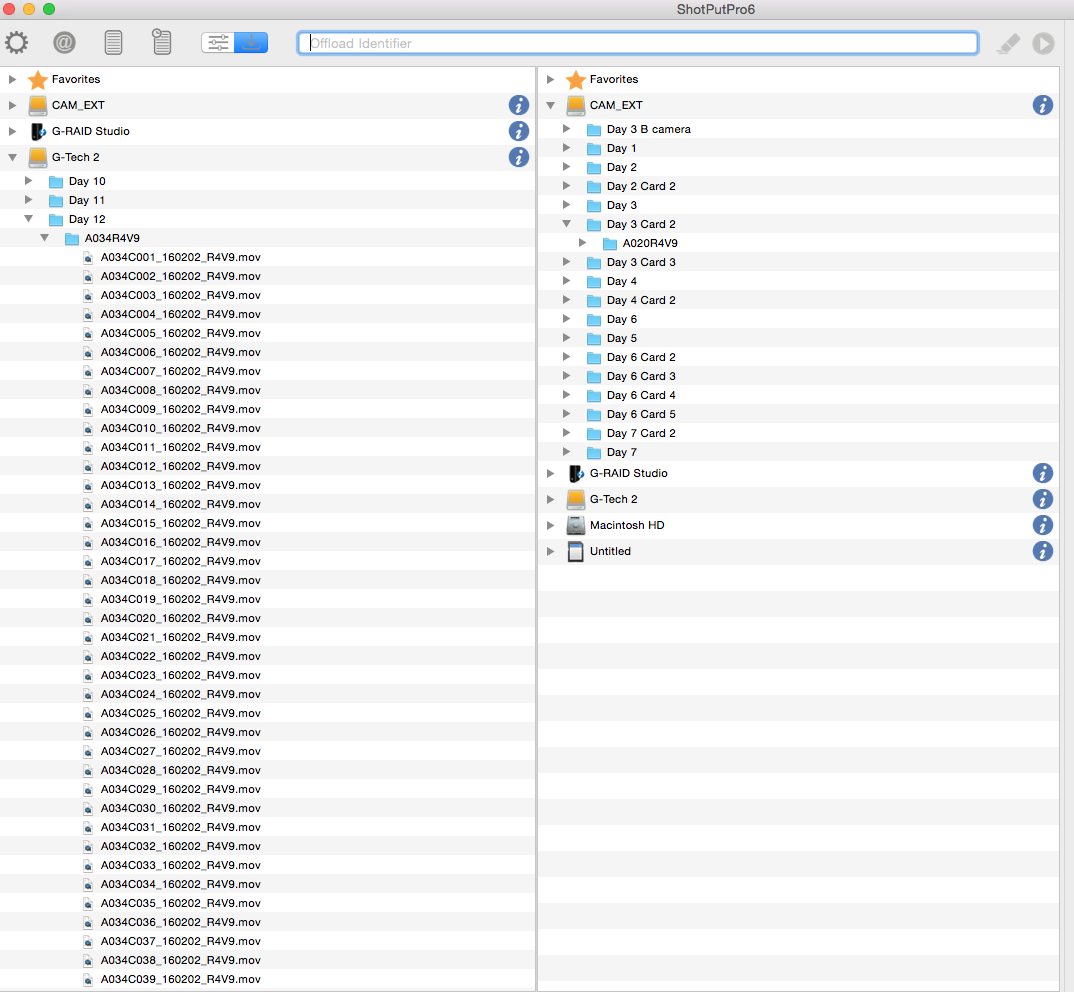Collapse the Day 12 folder

click(x=29, y=219)
